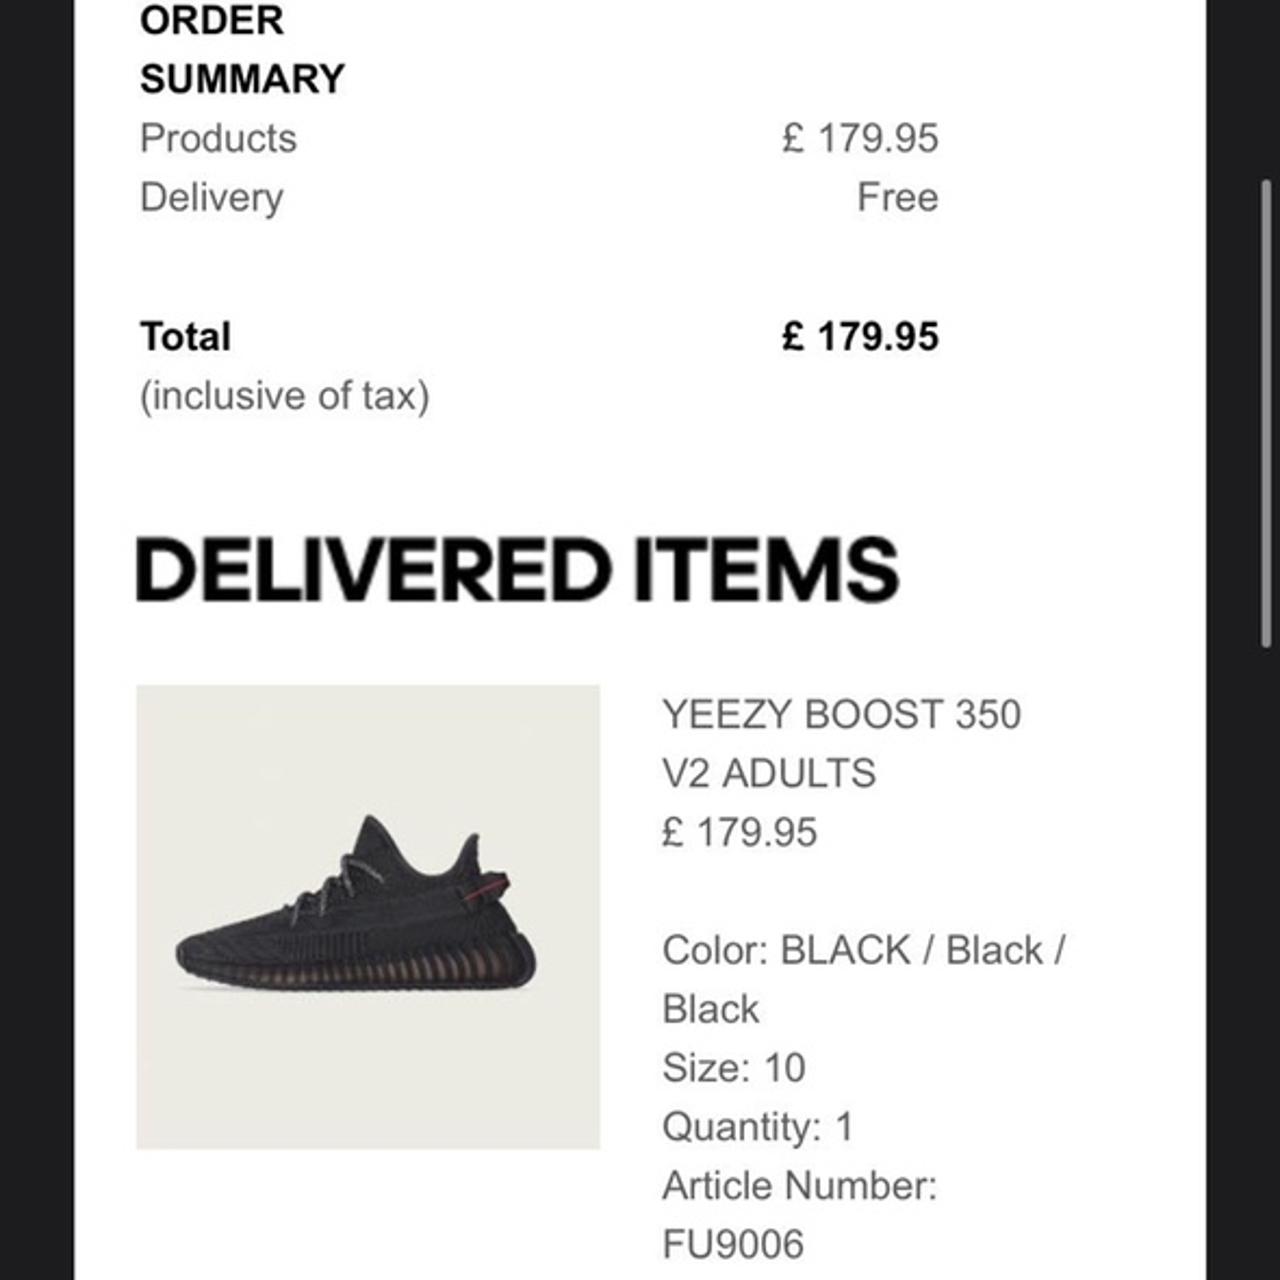Click the black shoe in the product photo
This screenshot has height=1280, width=1280.
click(356, 903)
